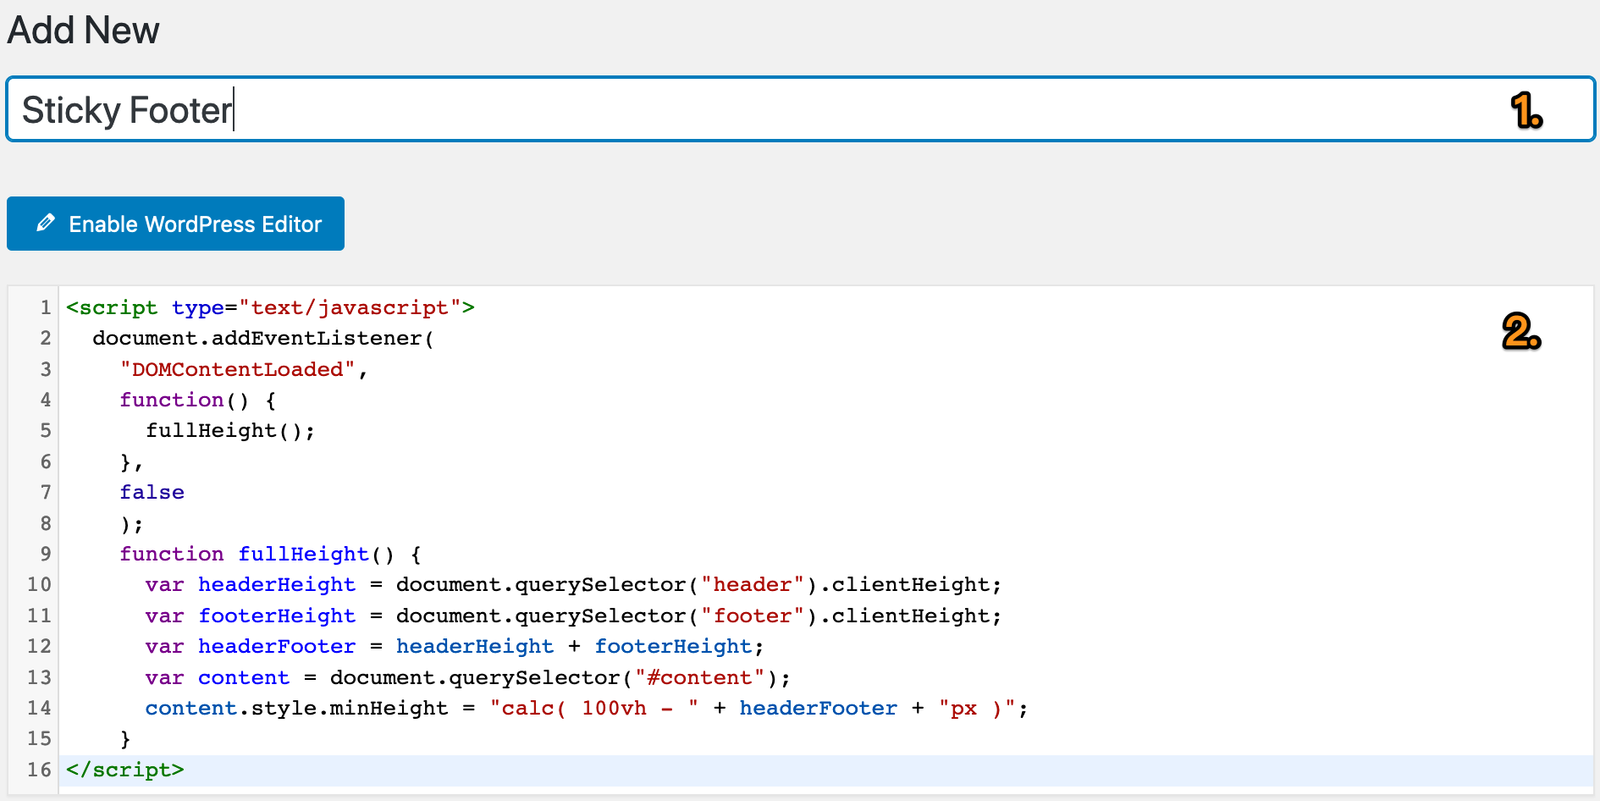Screen dimensions: 1600x801
Task: Click the closing script tag on line 16
Action: click(125, 770)
